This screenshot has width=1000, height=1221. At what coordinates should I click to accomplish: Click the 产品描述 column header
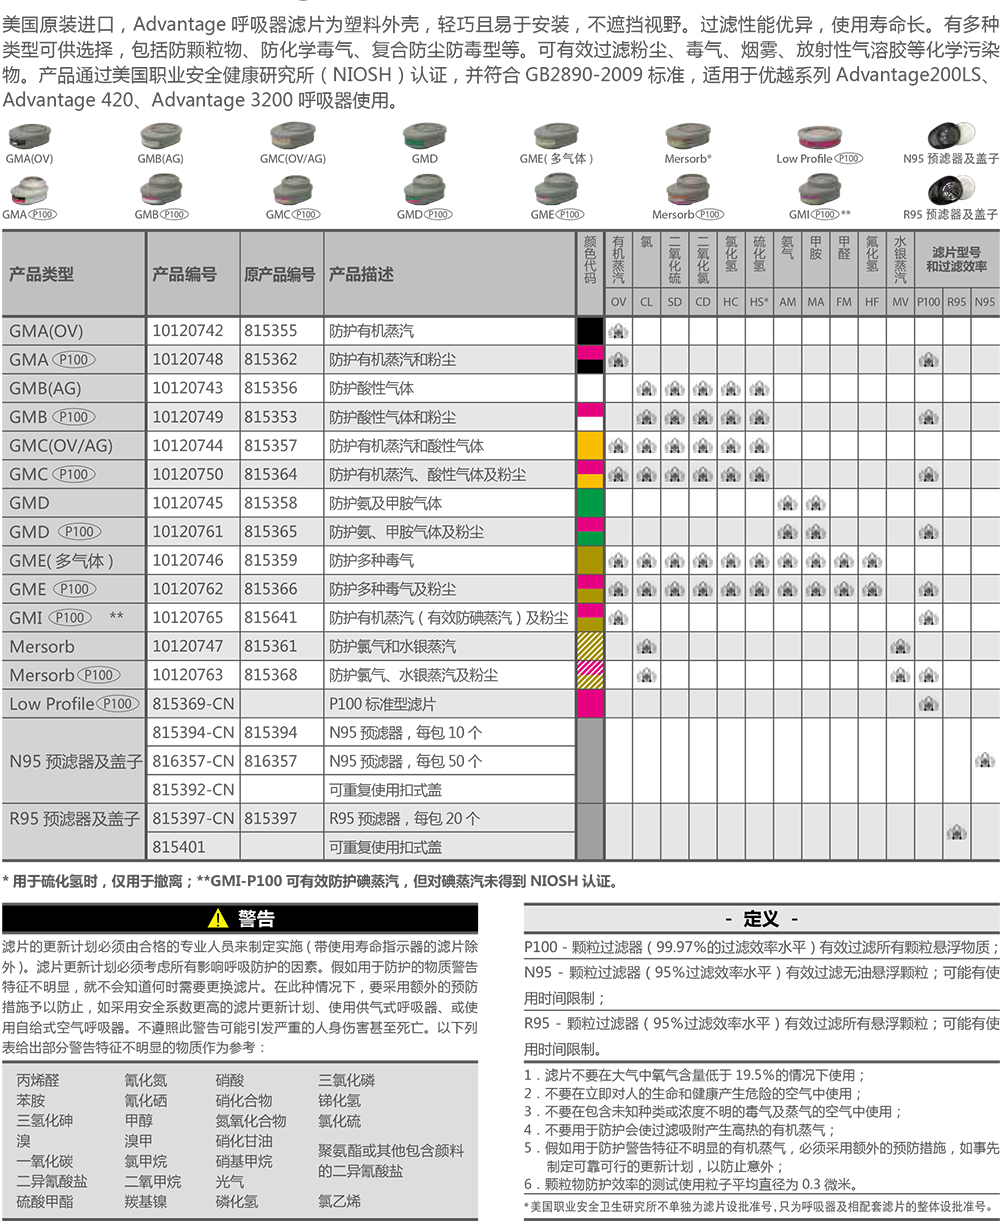361,275
